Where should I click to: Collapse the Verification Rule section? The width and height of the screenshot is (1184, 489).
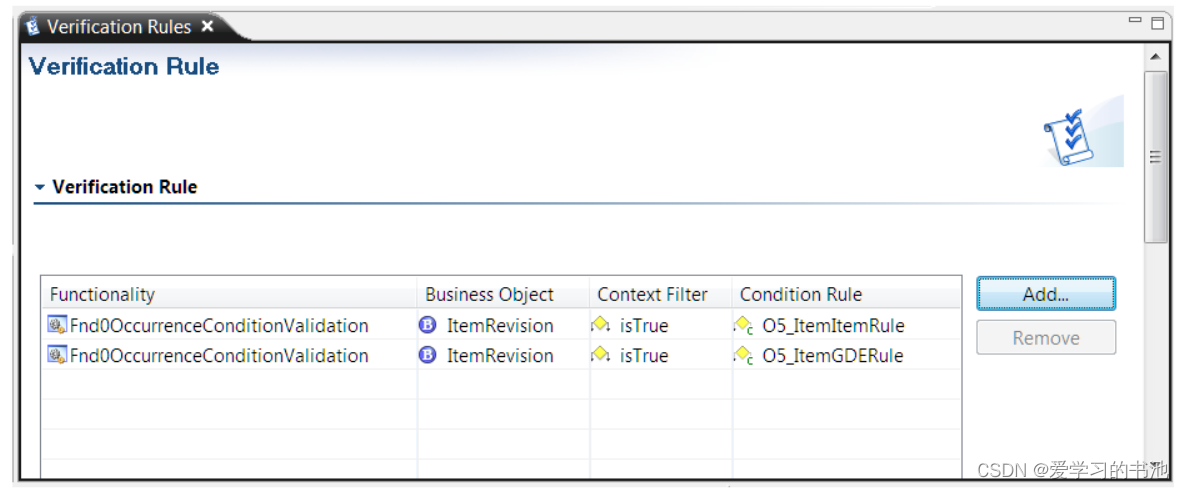point(40,187)
